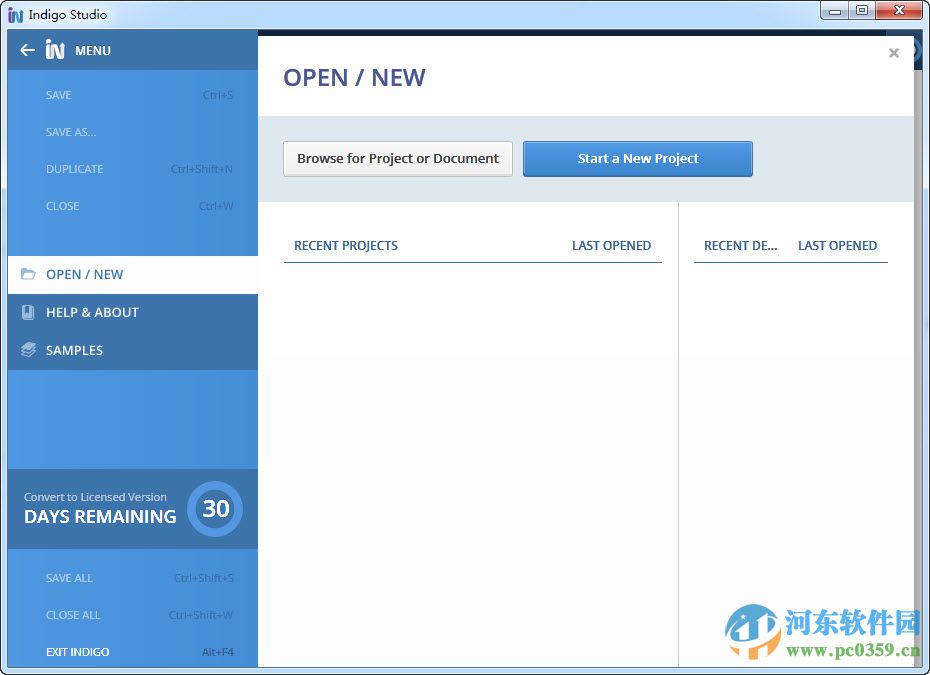930x675 pixels.
Task: Click the layers icon beside SAMPLES
Action: click(28, 350)
